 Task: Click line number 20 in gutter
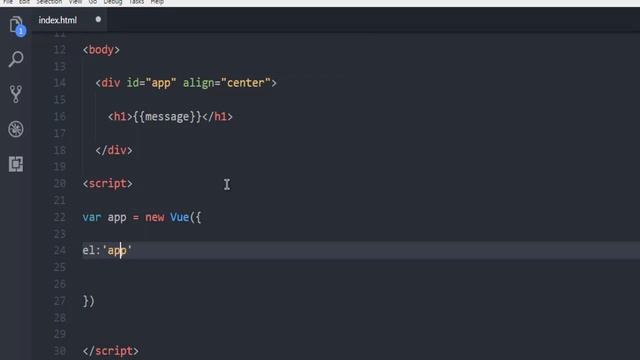(x=60, y=184)
